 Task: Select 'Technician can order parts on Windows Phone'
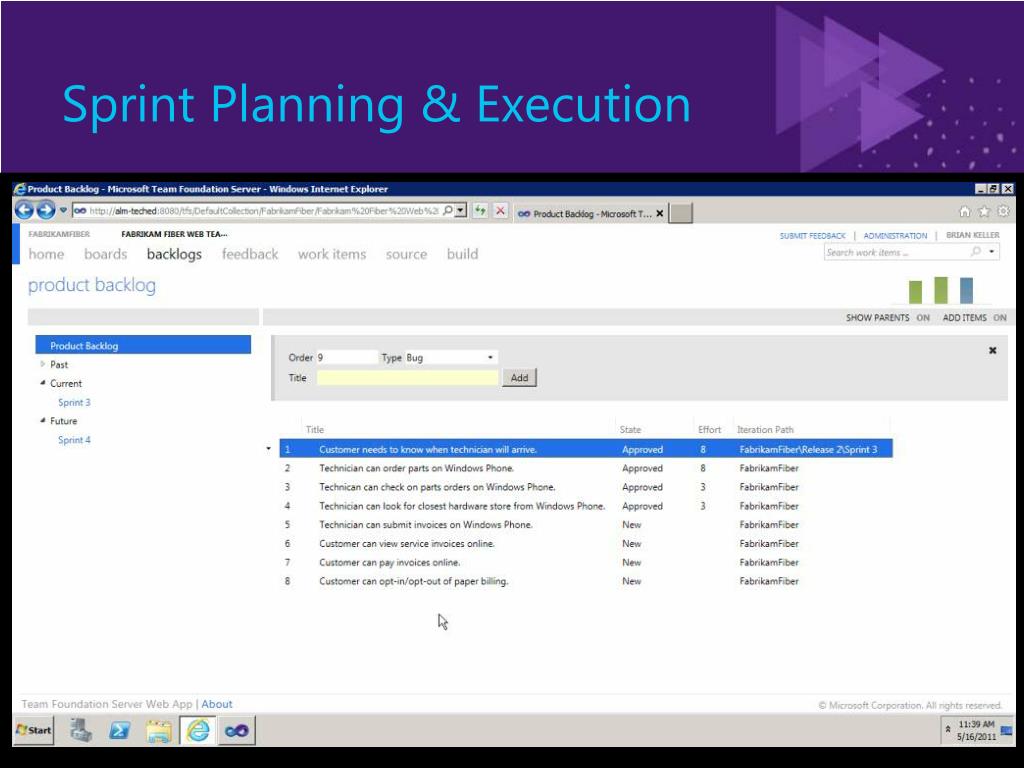tap(586, 468)
